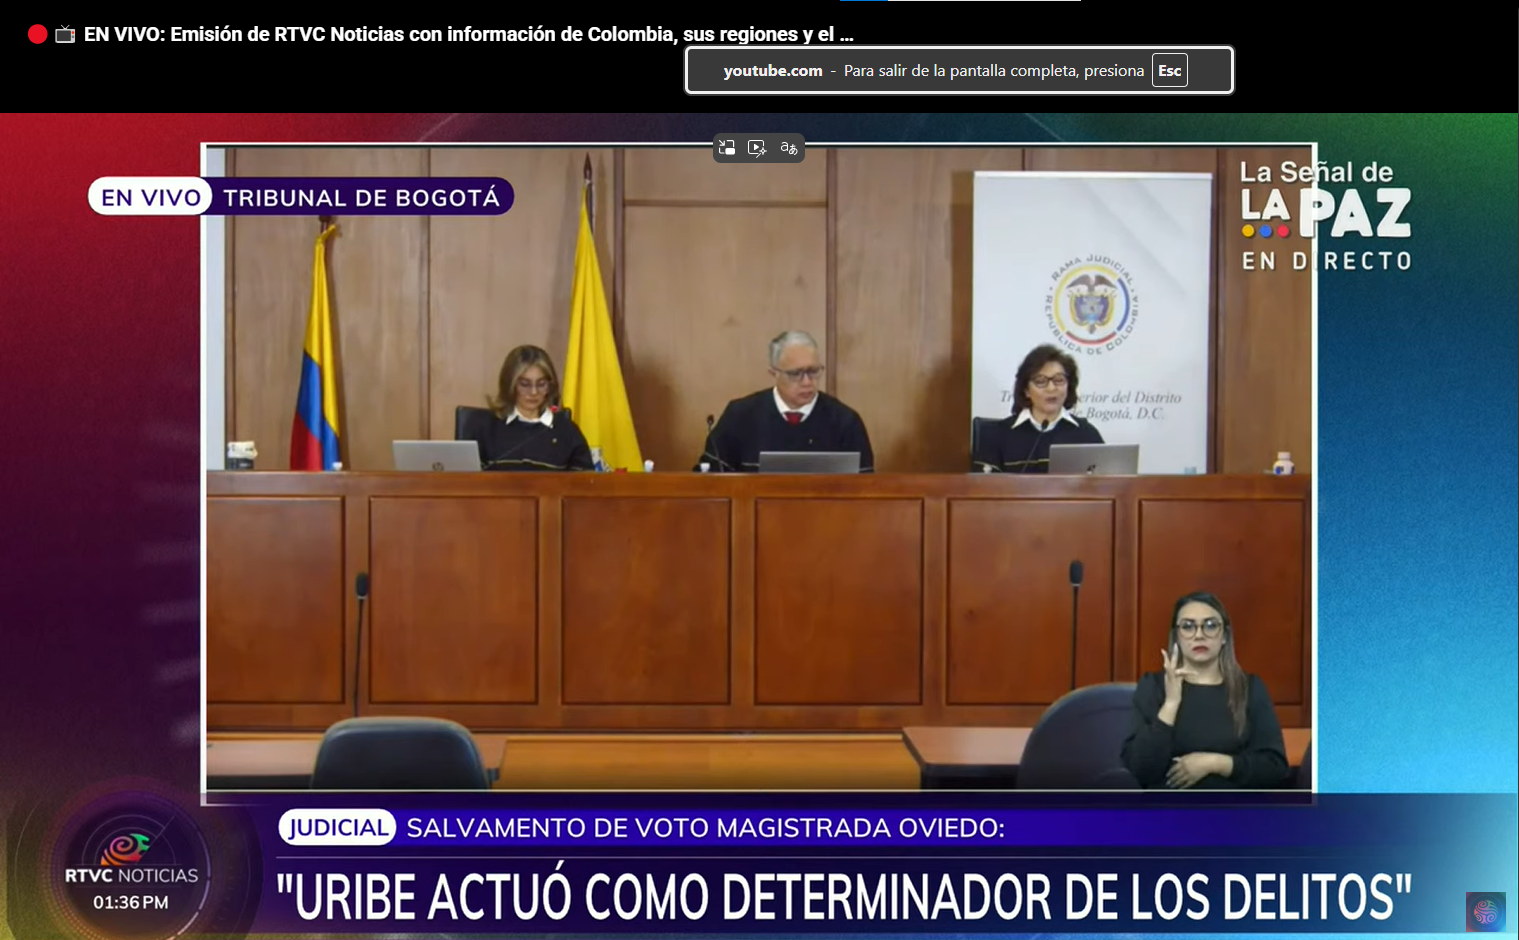Click the TV emoji in video title
The width and height of the screenshot is (1519, 940).
pos(65,35)
